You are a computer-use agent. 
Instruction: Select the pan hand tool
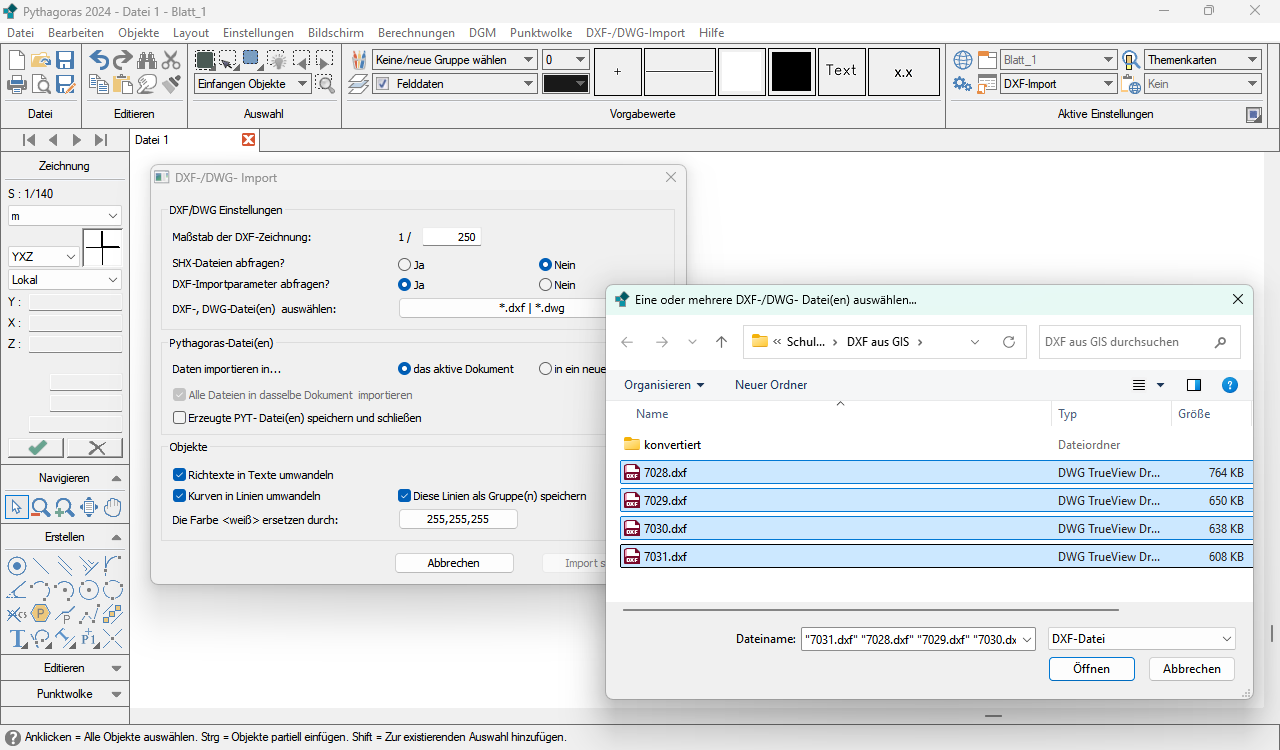click(113, 507)
